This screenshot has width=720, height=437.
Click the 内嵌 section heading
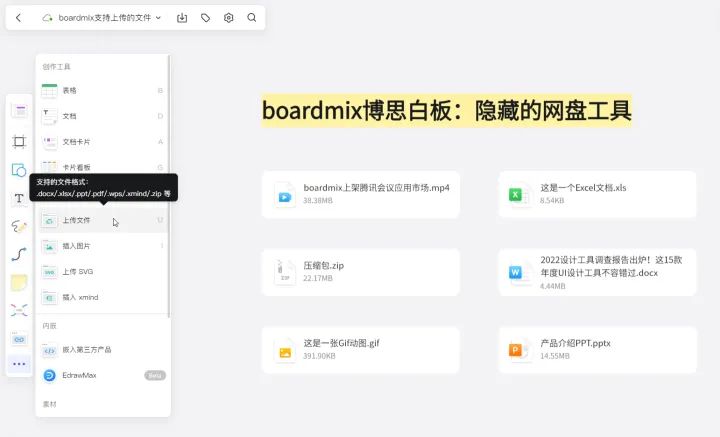pos(49,326)
